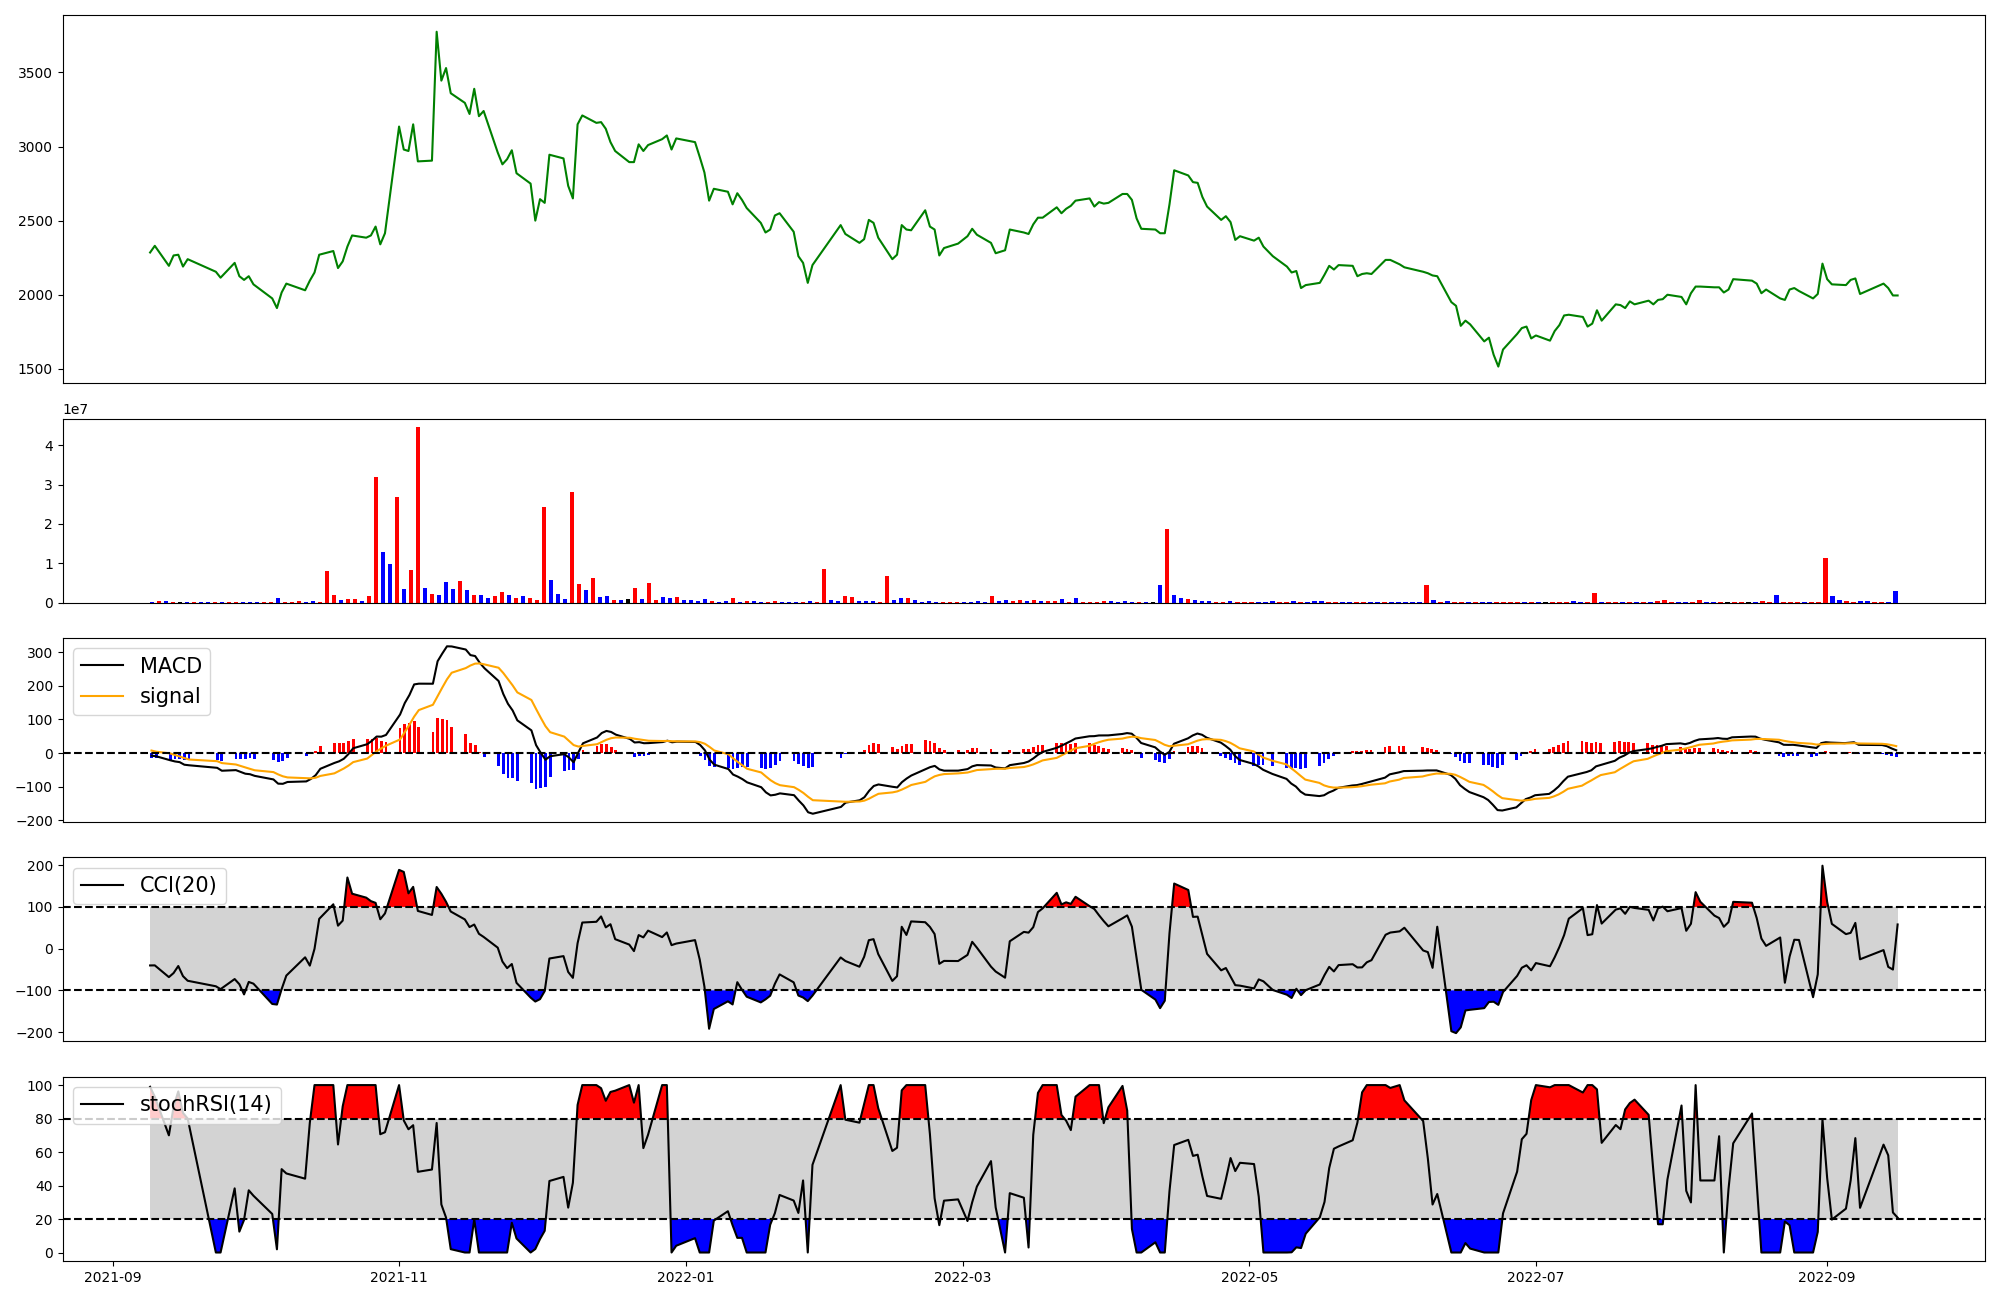This screenshot has width=2000, height=1300.
Task: Click the orange signal legend line
Action: click(x=102, y=697)
